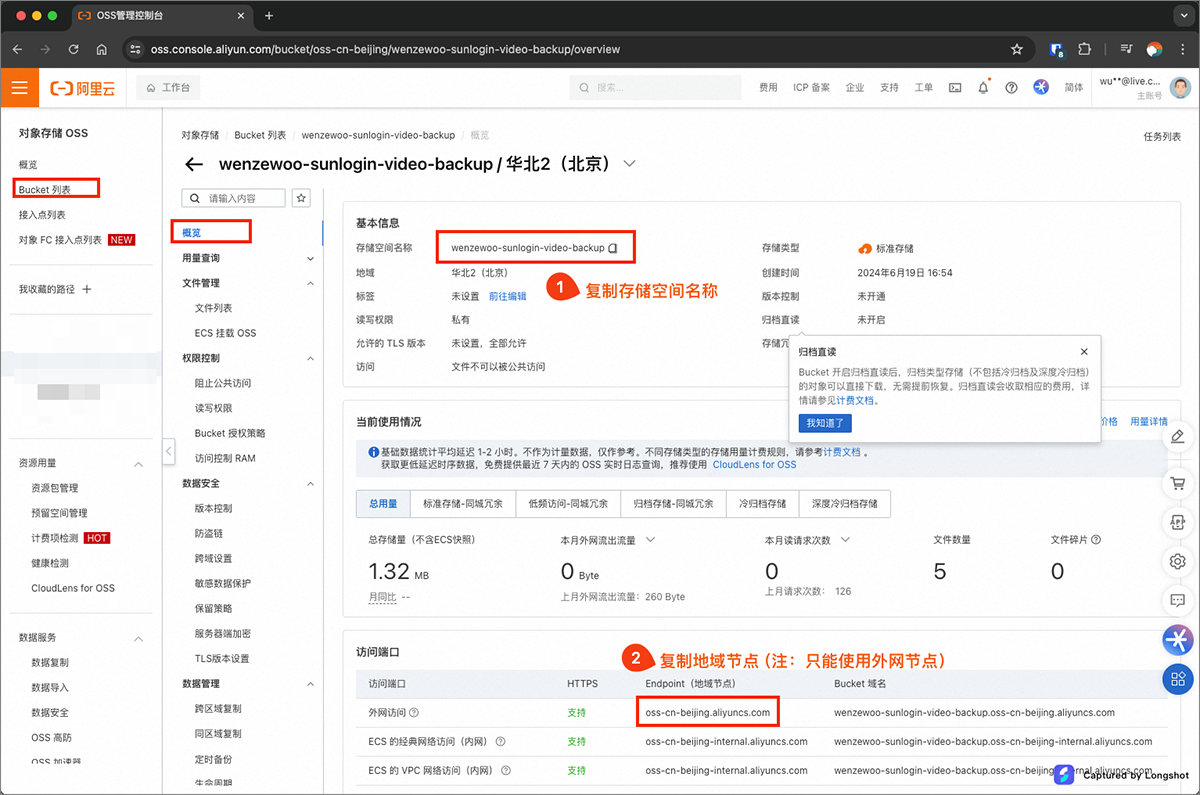Select the 冷归档存储 tab
The width and height of the screenshot is (1200, 795).
(x=762, y=504)
